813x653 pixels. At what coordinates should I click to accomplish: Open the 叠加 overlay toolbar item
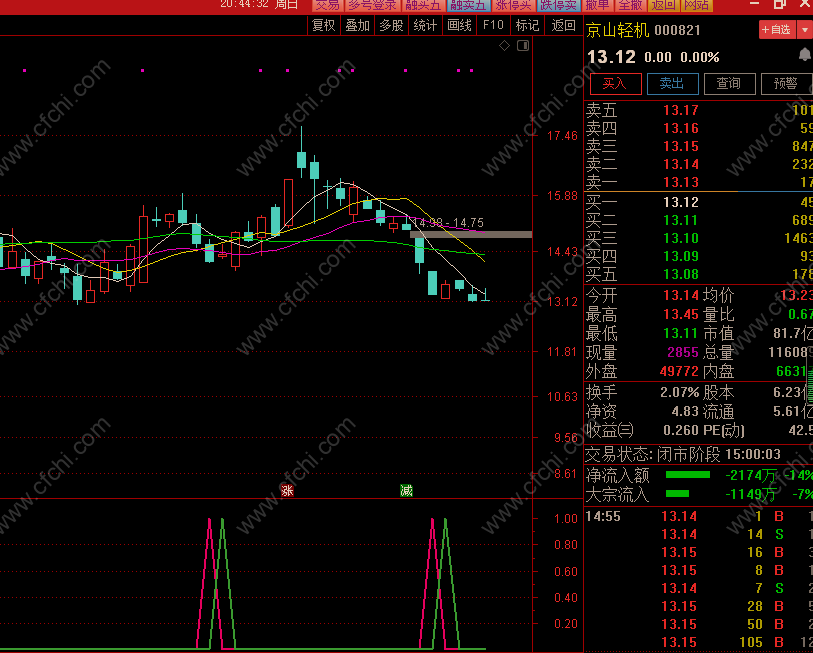point(358,25)
